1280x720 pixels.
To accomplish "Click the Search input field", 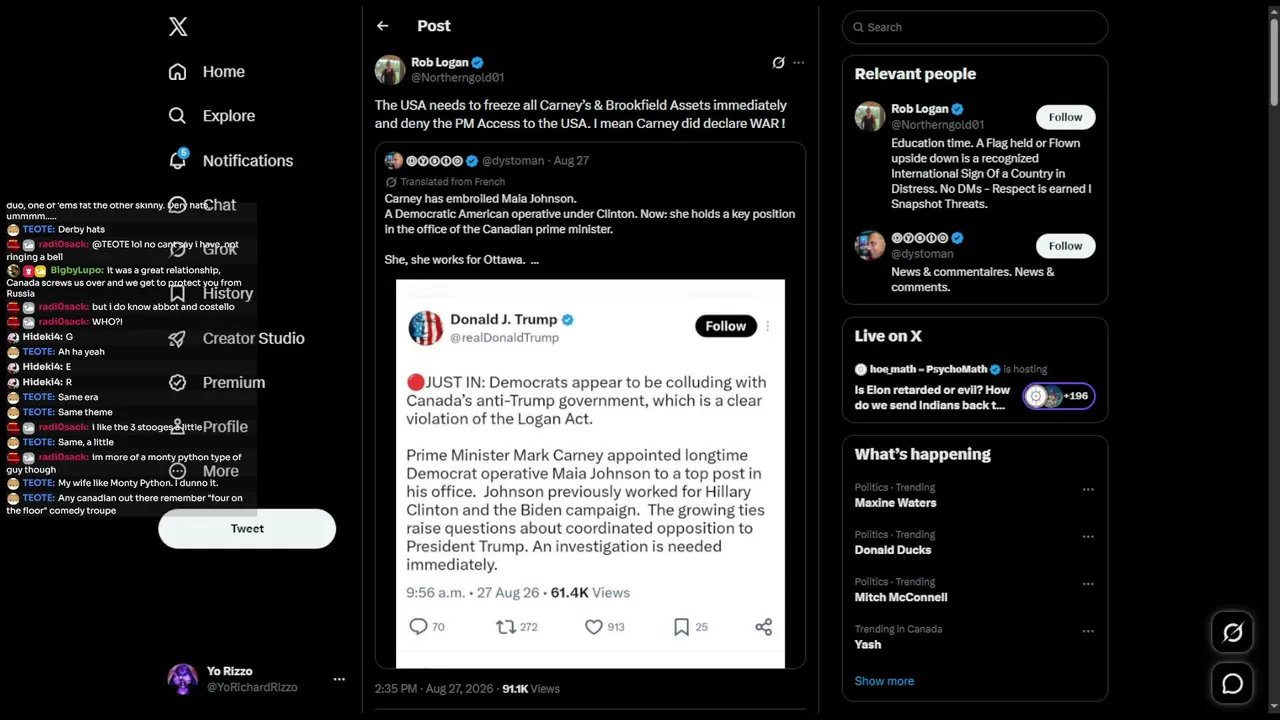I will pyautogui.click(x=975, y=27).
